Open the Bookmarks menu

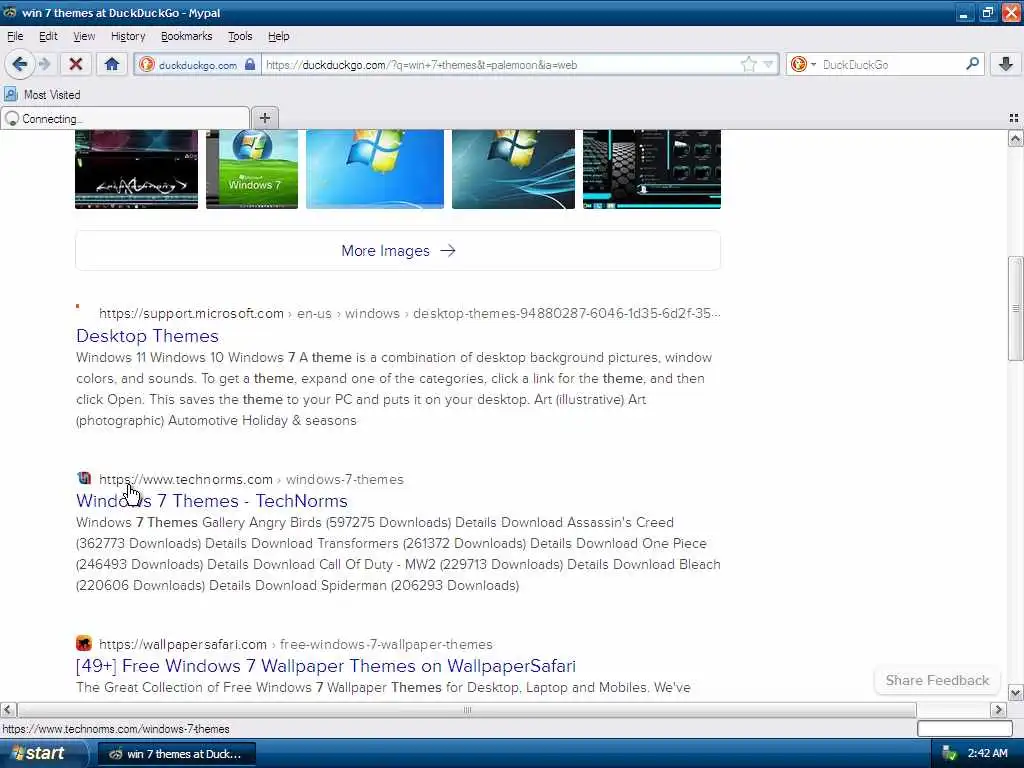point(186,36)
